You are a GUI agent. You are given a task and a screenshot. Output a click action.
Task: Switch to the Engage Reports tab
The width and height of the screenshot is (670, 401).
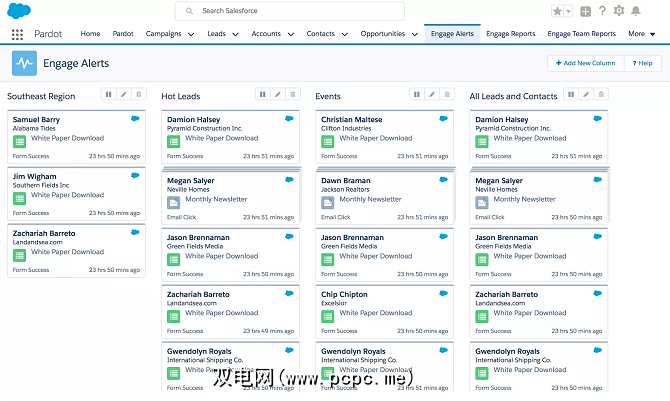tap(510, 34)
